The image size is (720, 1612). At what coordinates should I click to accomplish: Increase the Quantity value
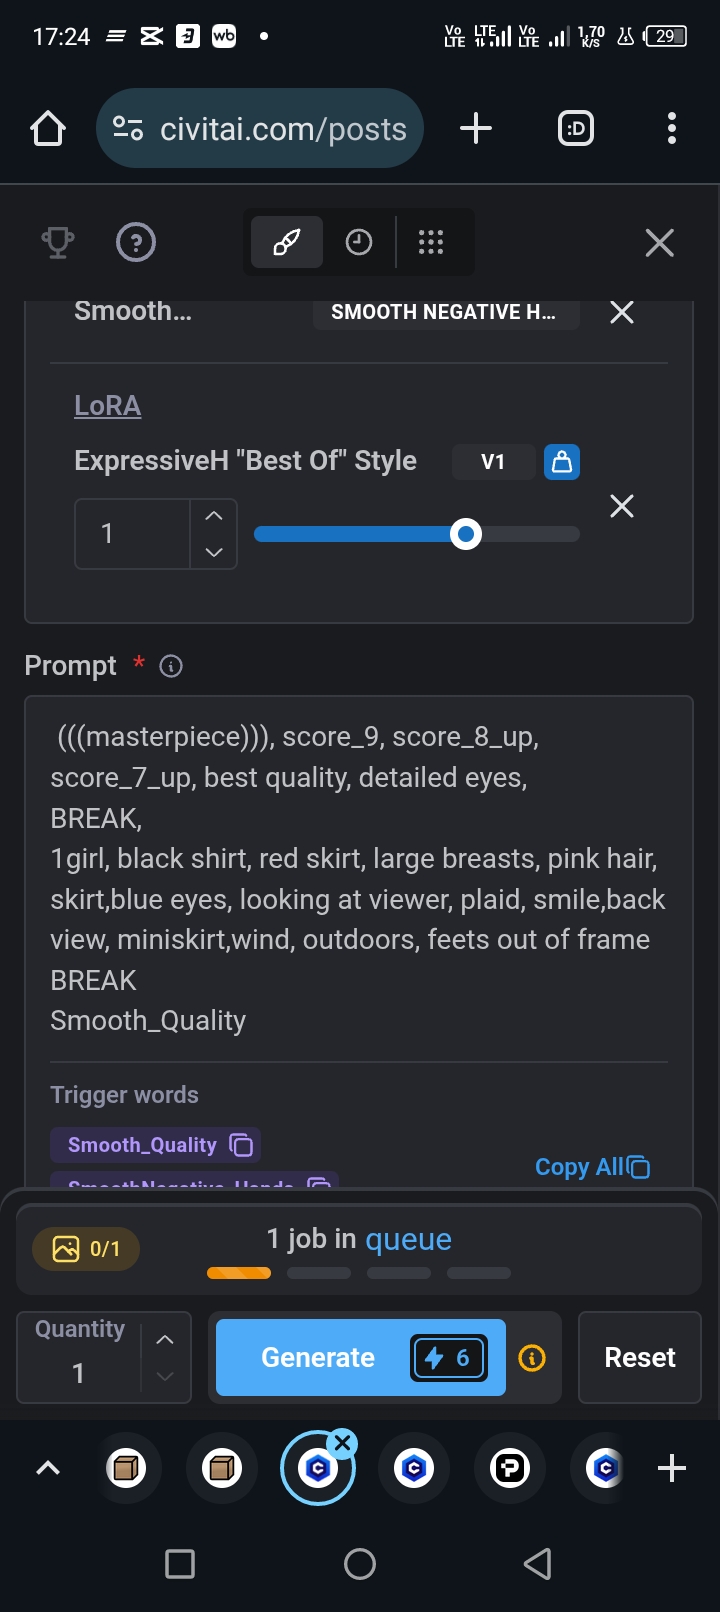166,1340
